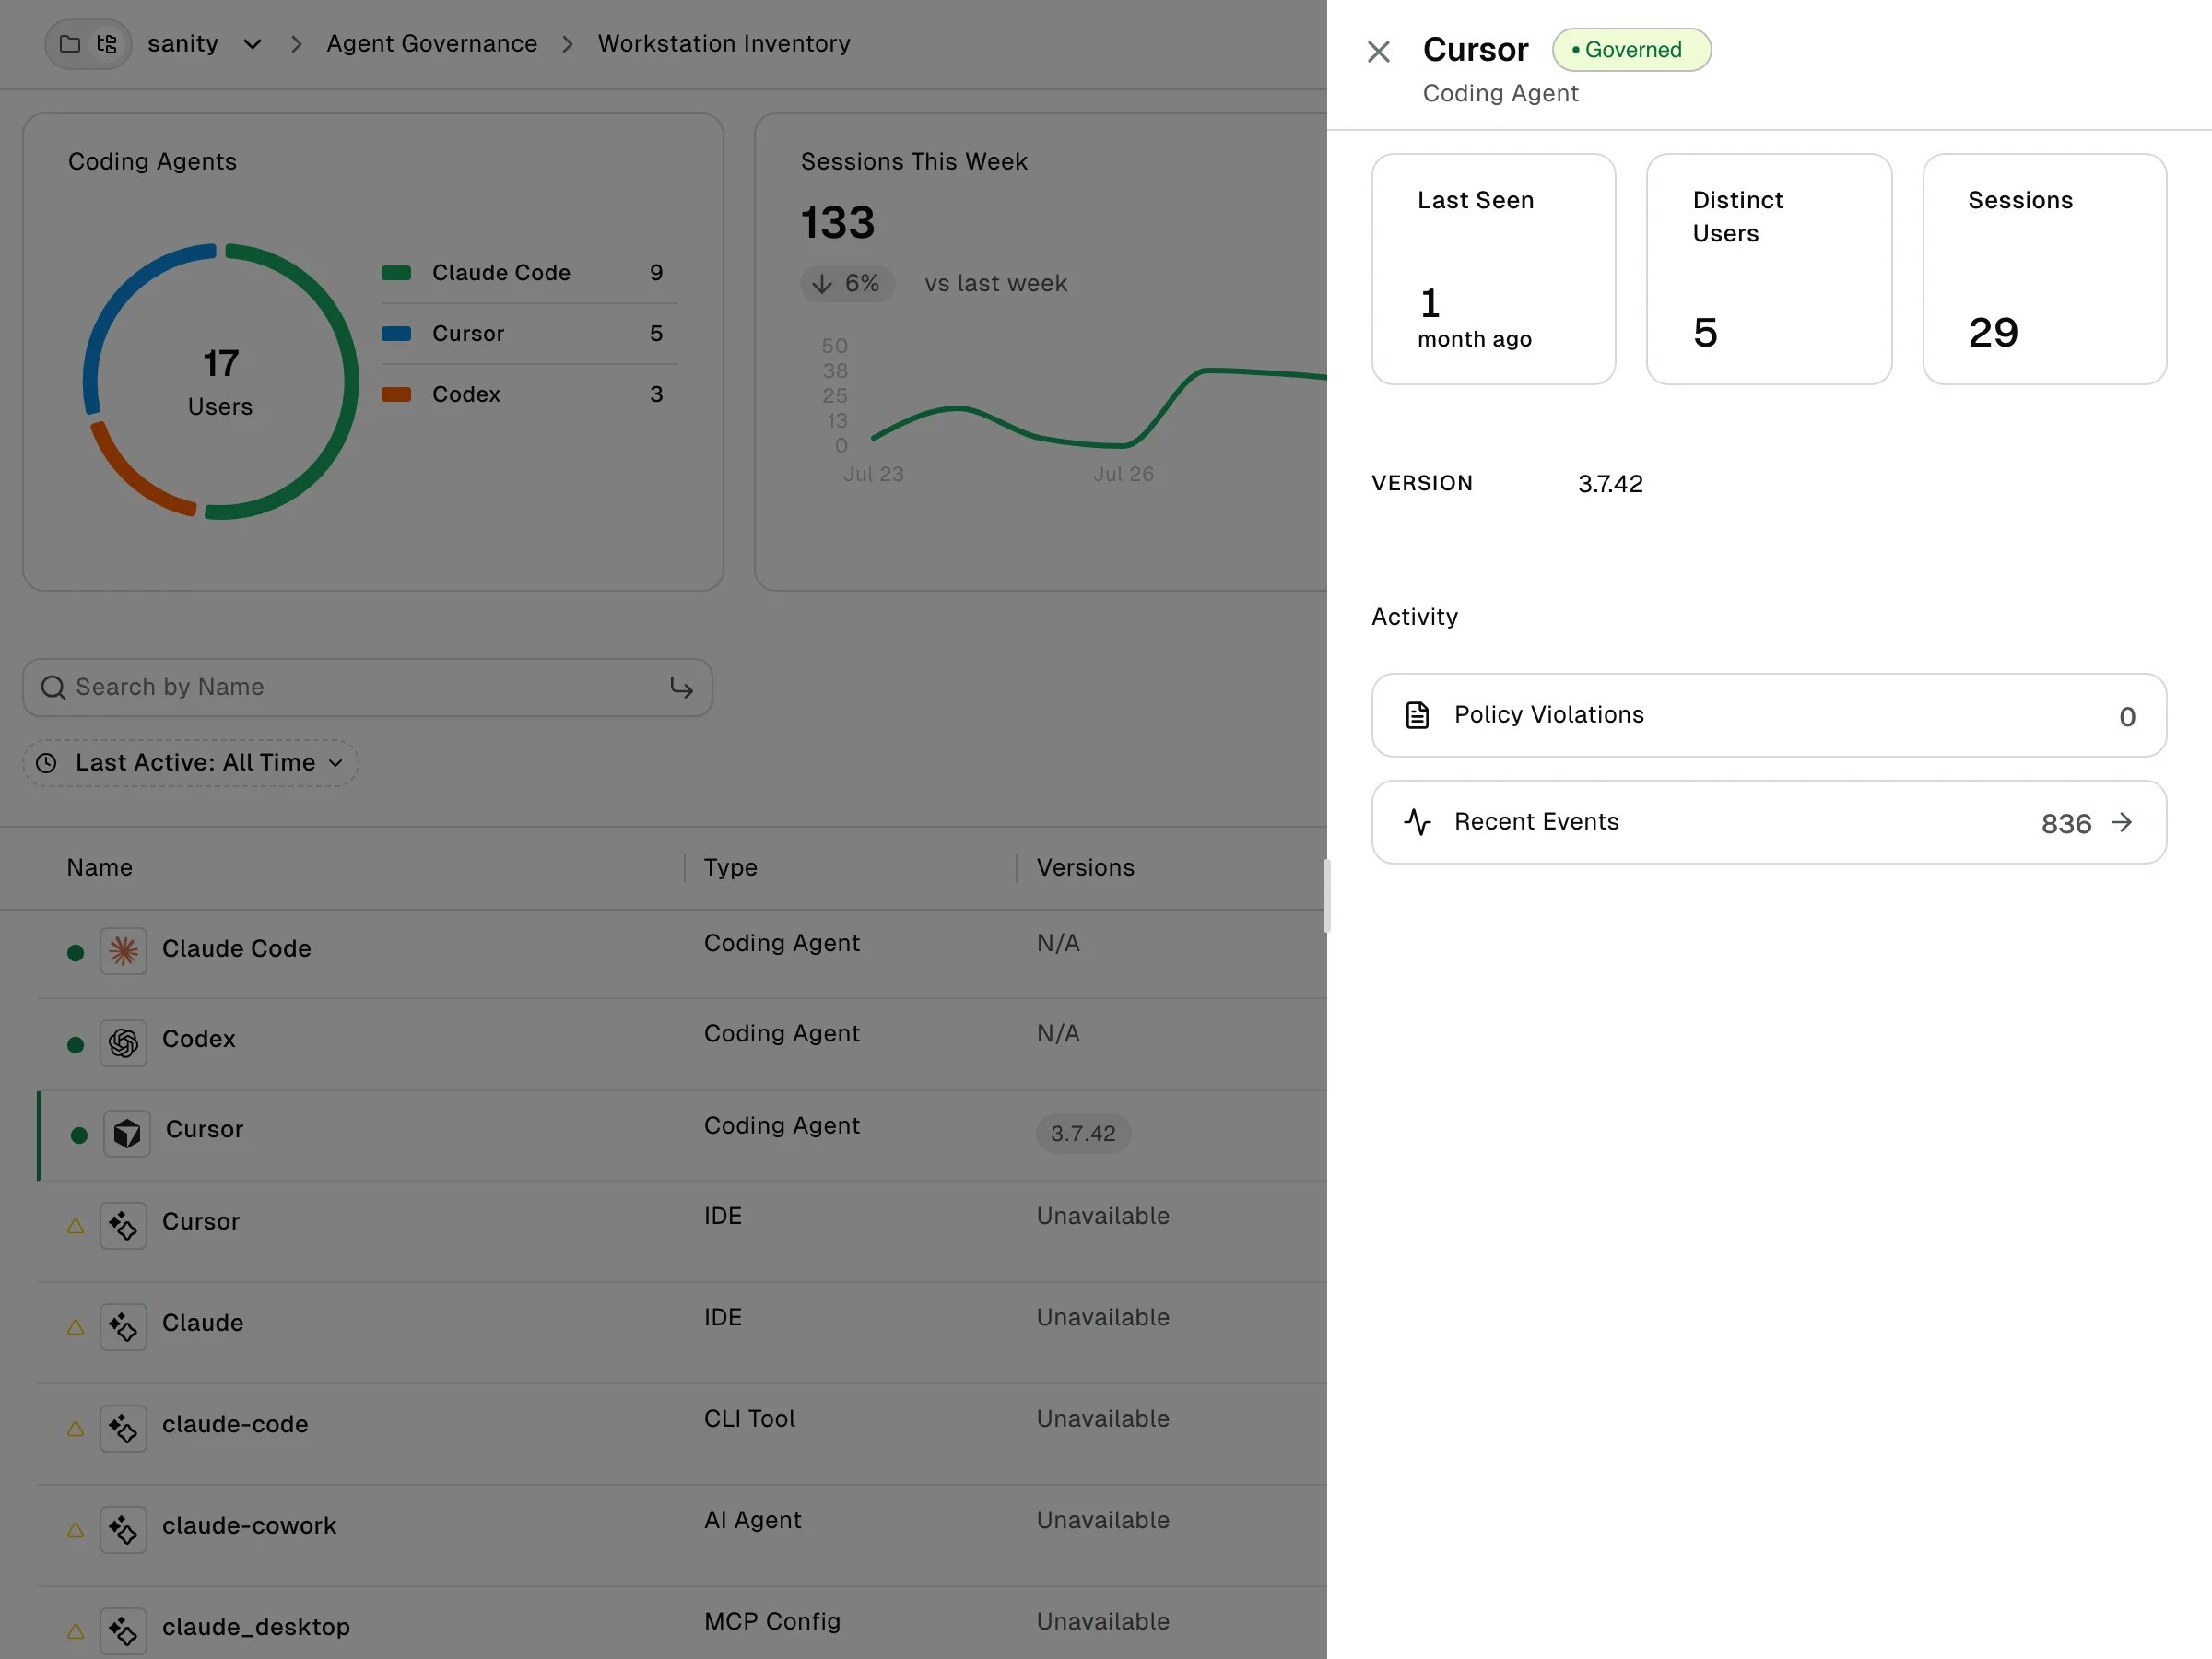The image size is (2212, 1659).
Task: Open Recent Events using the arrow
Action: 2122,822
